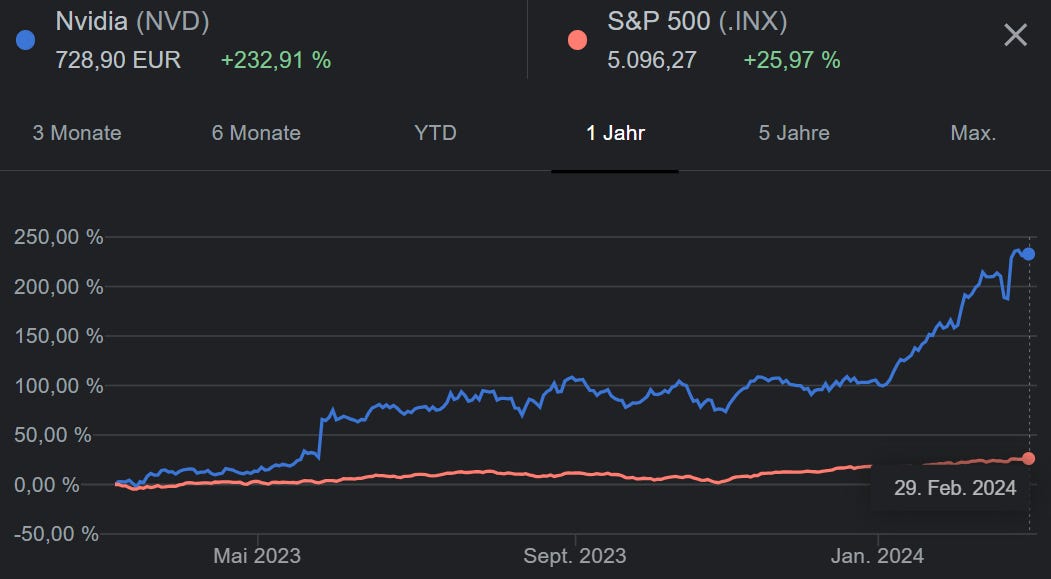1051x579 pixels.
Task: Click the blue Nvidia legend dot
Action: 25,40
